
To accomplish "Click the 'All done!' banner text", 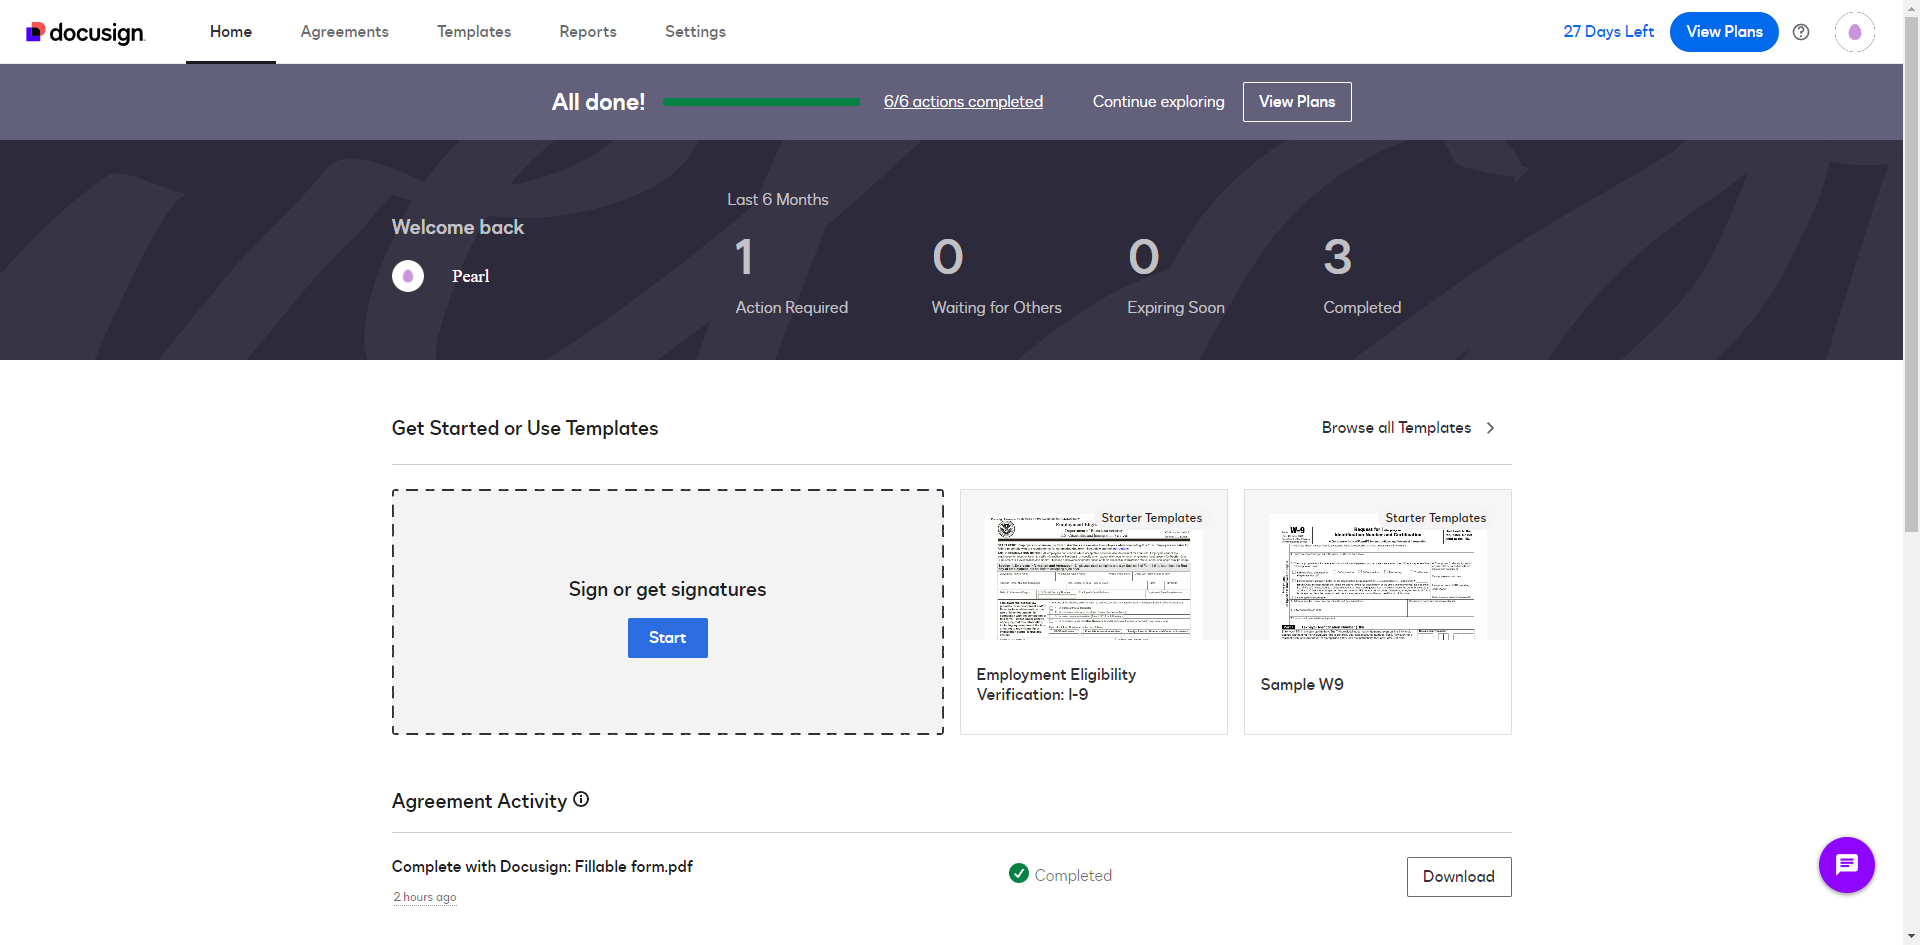I will point(598,102).
